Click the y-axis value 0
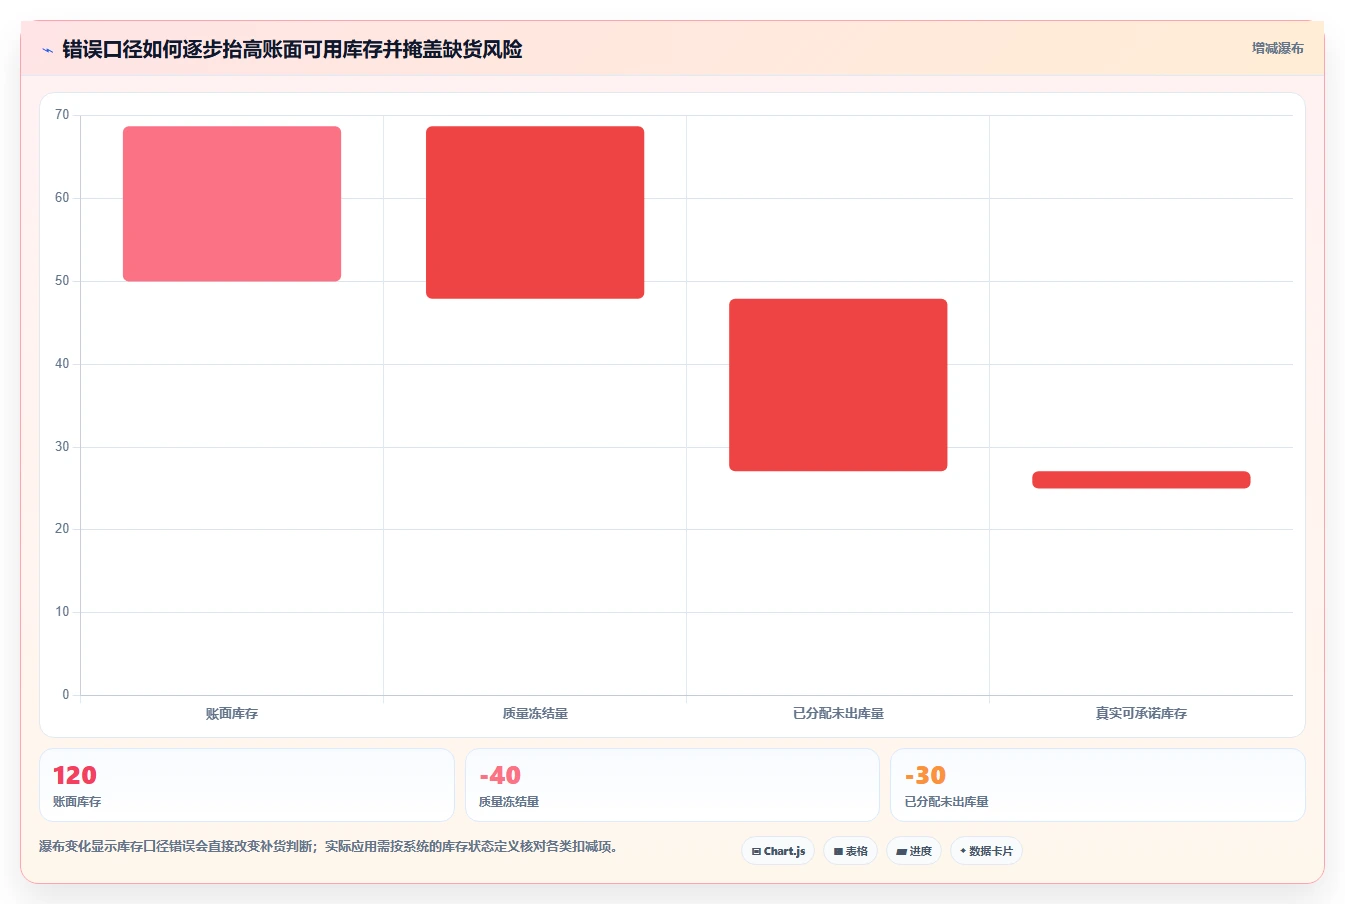 point(66,695)
